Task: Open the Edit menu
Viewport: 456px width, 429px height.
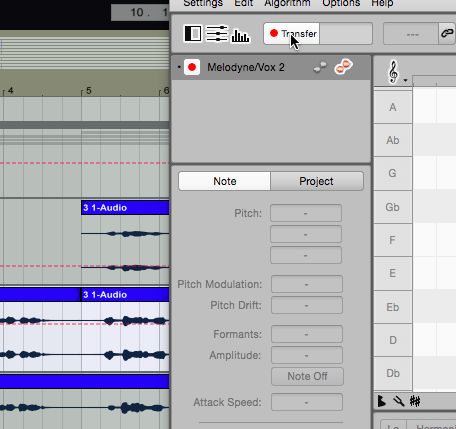Action: point(244,3)
